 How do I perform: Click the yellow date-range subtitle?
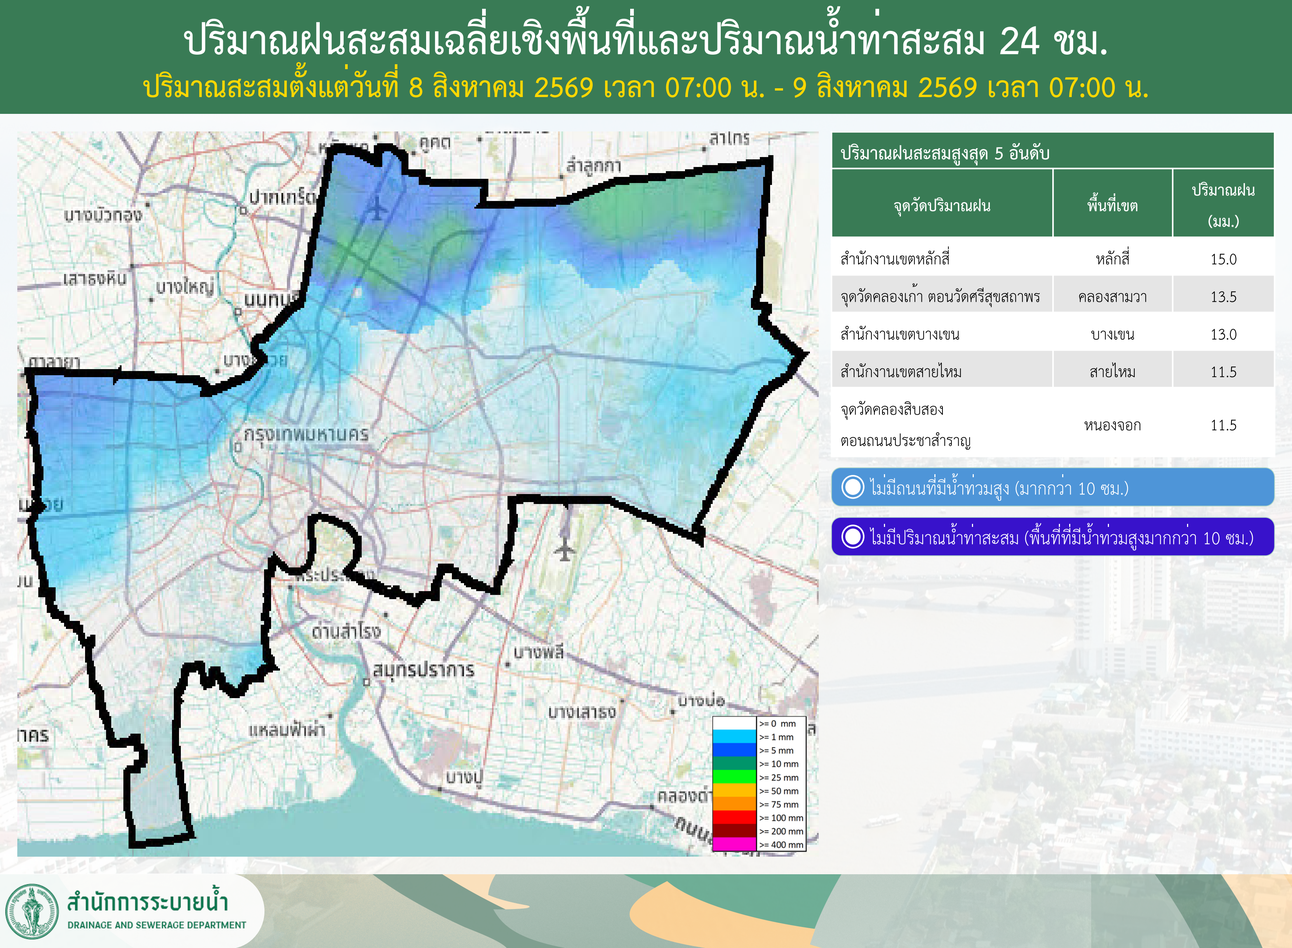(x=646, y=87)
